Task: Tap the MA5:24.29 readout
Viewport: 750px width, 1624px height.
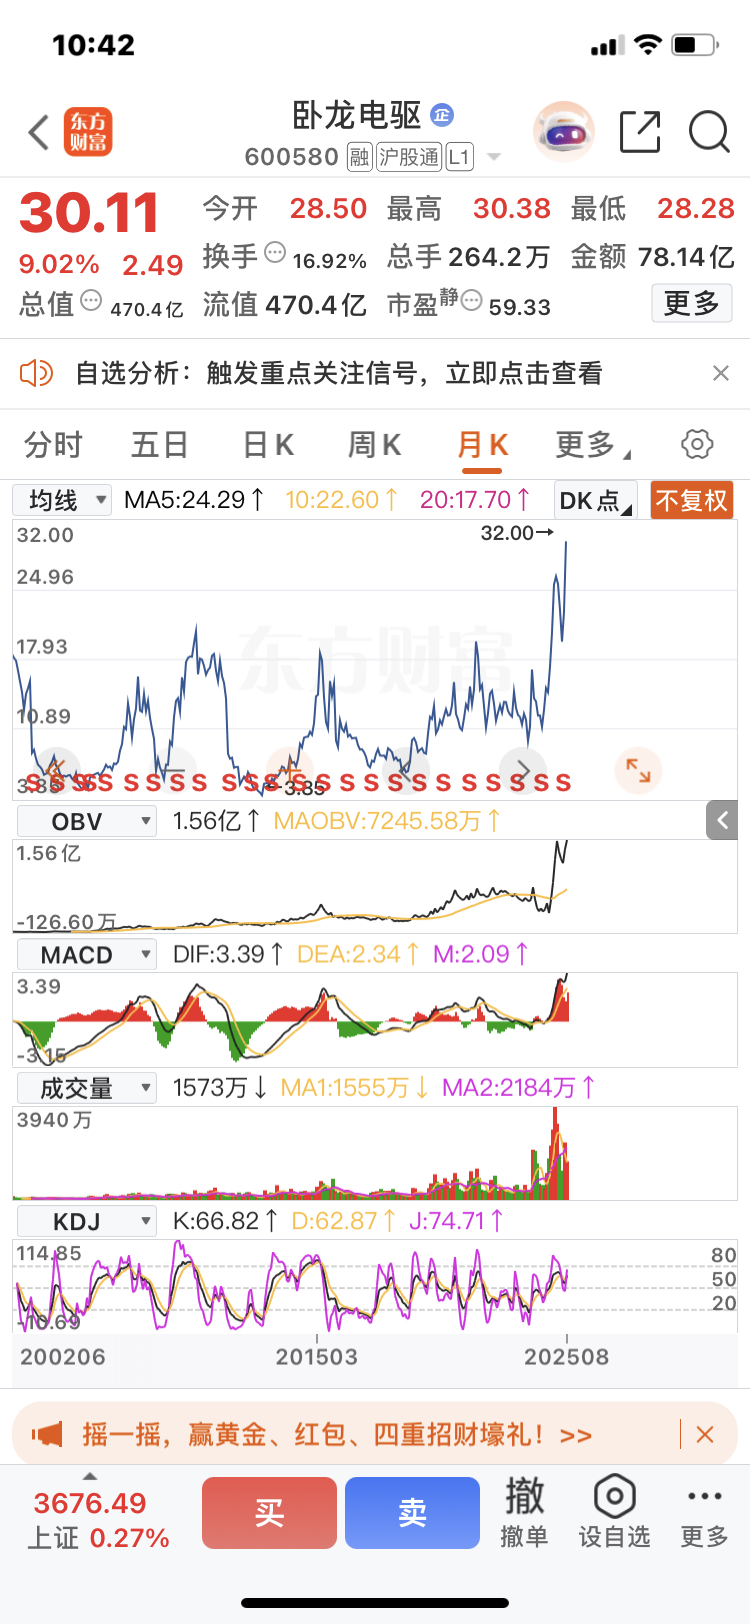Action: [194, 499]
